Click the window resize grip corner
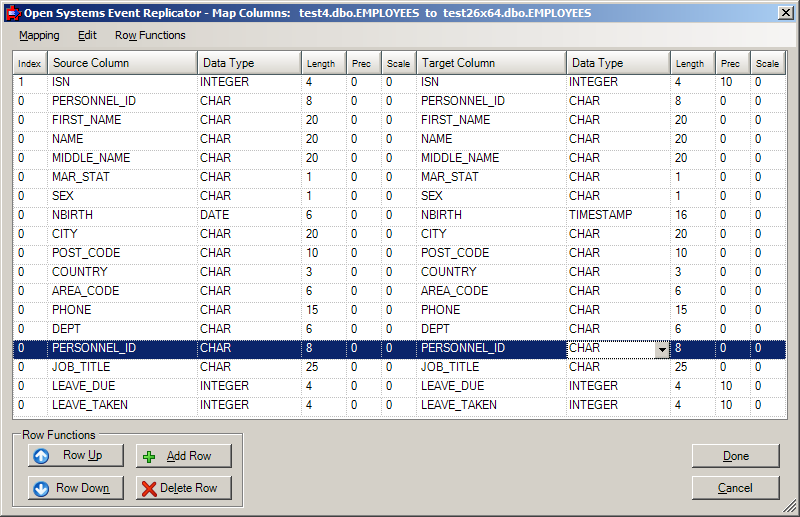 (790, 506)
